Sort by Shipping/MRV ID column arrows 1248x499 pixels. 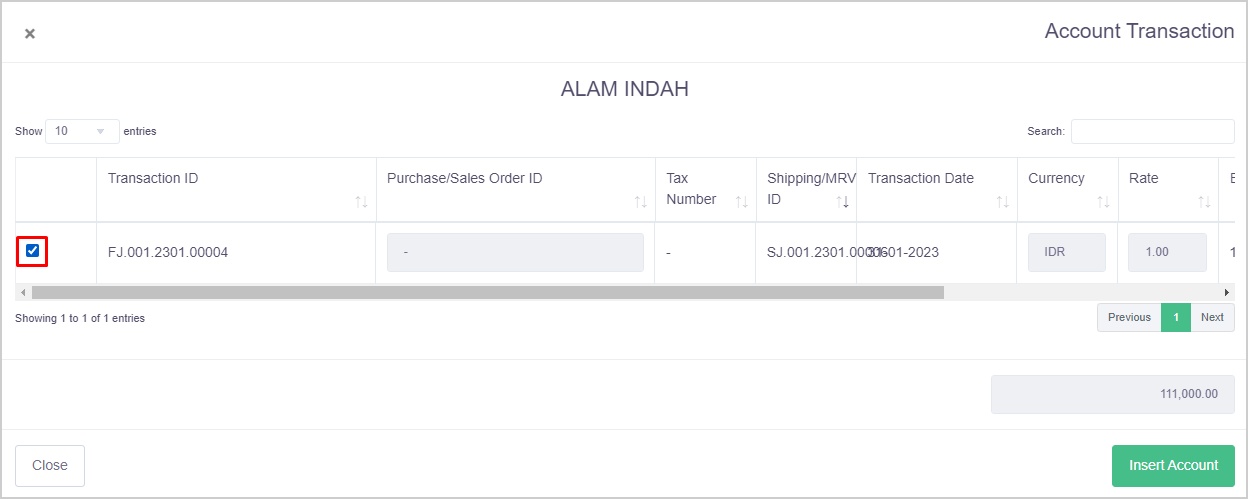pyautogui.click(x=842, y=202)
